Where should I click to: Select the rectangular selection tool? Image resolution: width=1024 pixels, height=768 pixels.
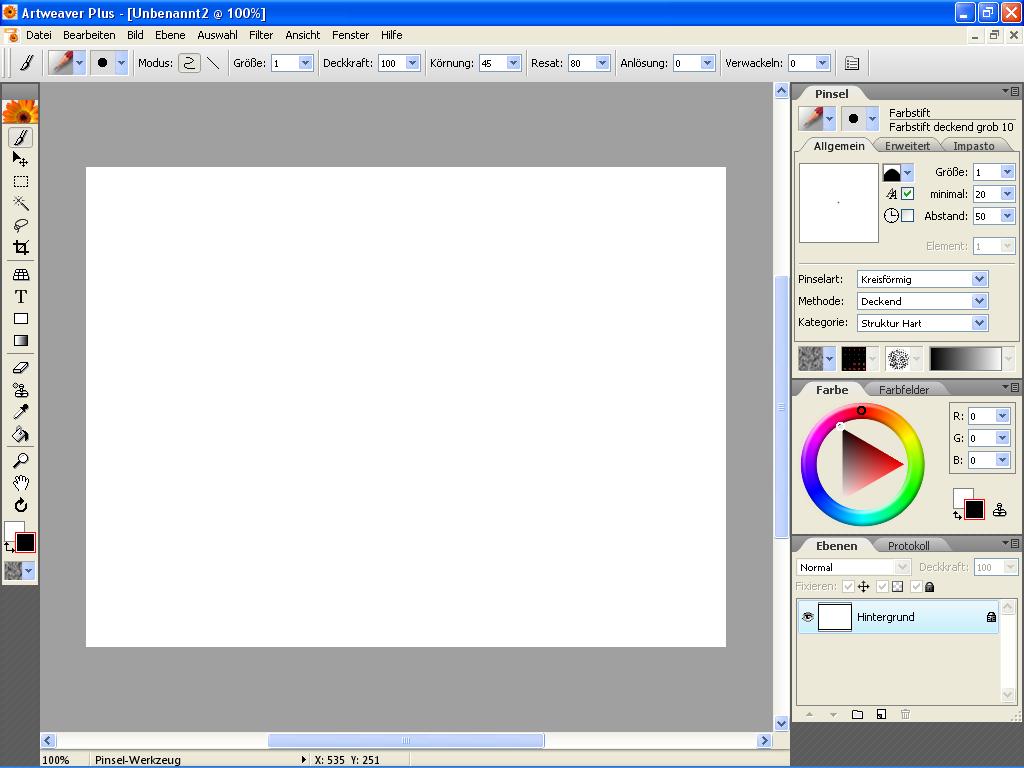click(21, 182)
